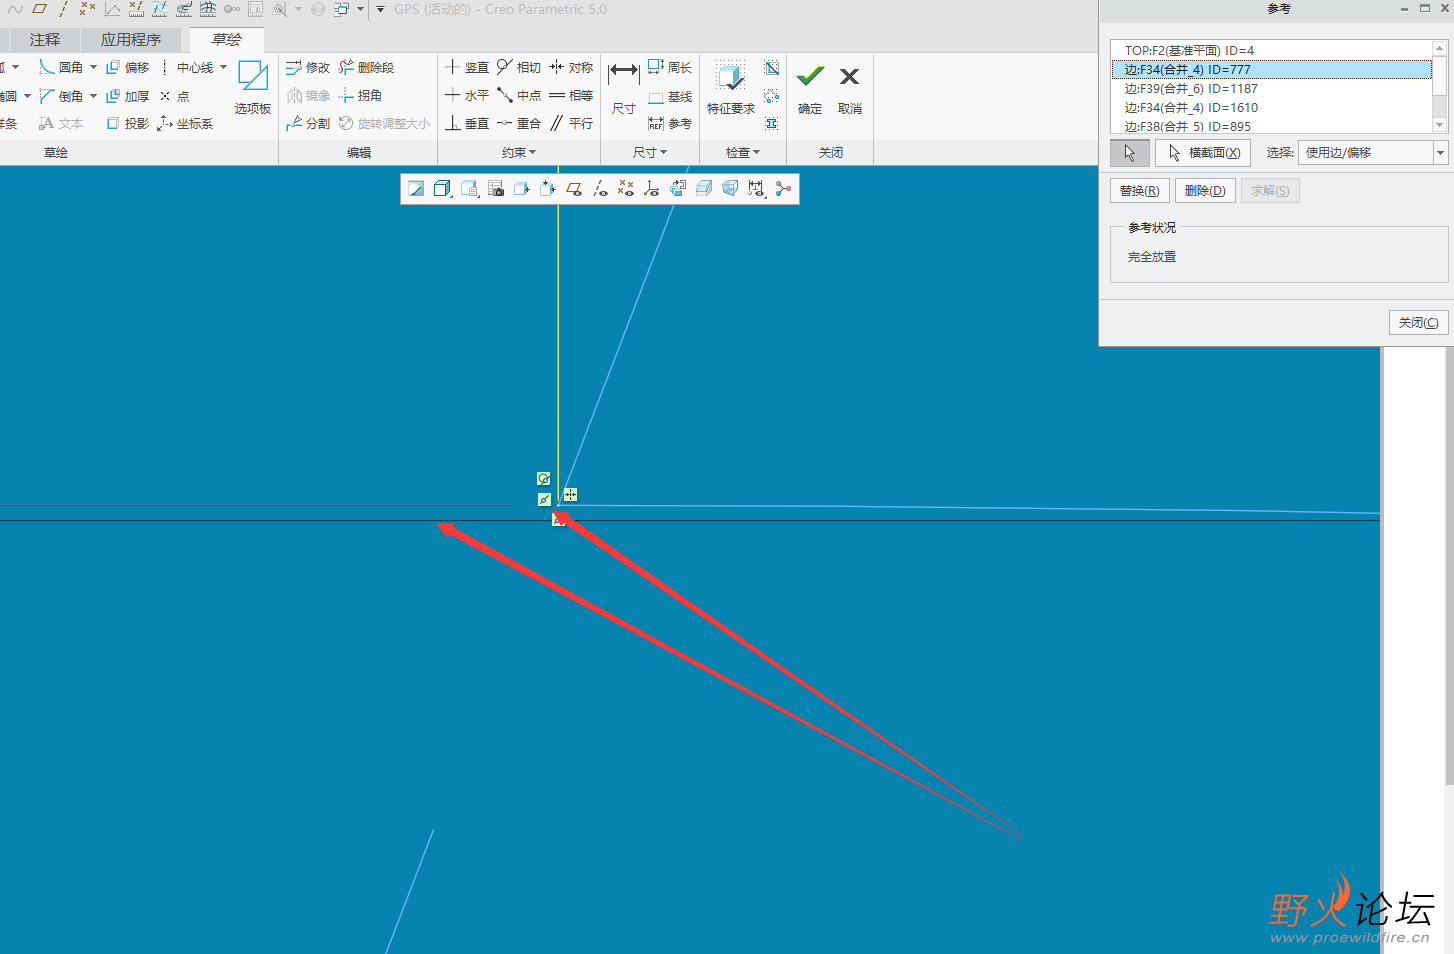Select reference 边:F34(合并_4) ID=777
The width and height of the screenshot is (1454, 954).
1272,69
